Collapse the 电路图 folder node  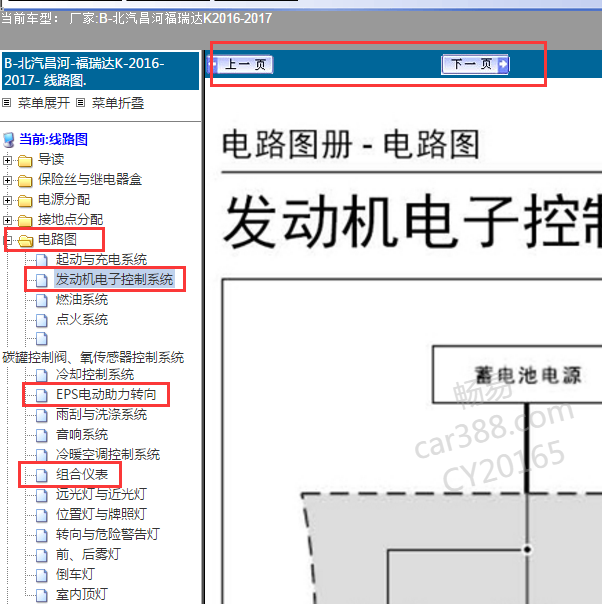point(7,240)
